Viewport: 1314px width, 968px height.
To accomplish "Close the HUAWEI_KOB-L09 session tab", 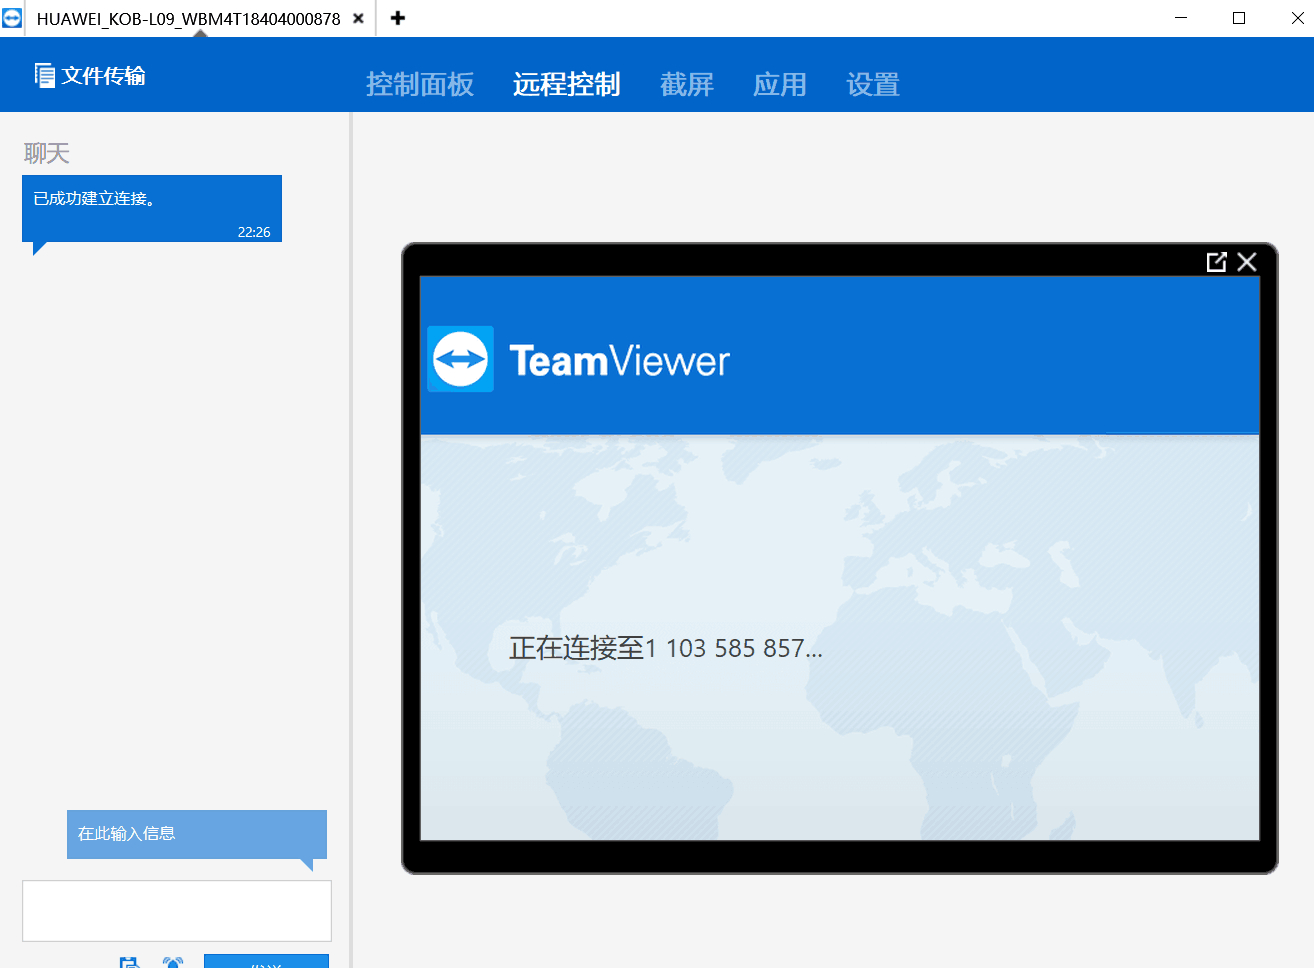I will tap(358, 18).
